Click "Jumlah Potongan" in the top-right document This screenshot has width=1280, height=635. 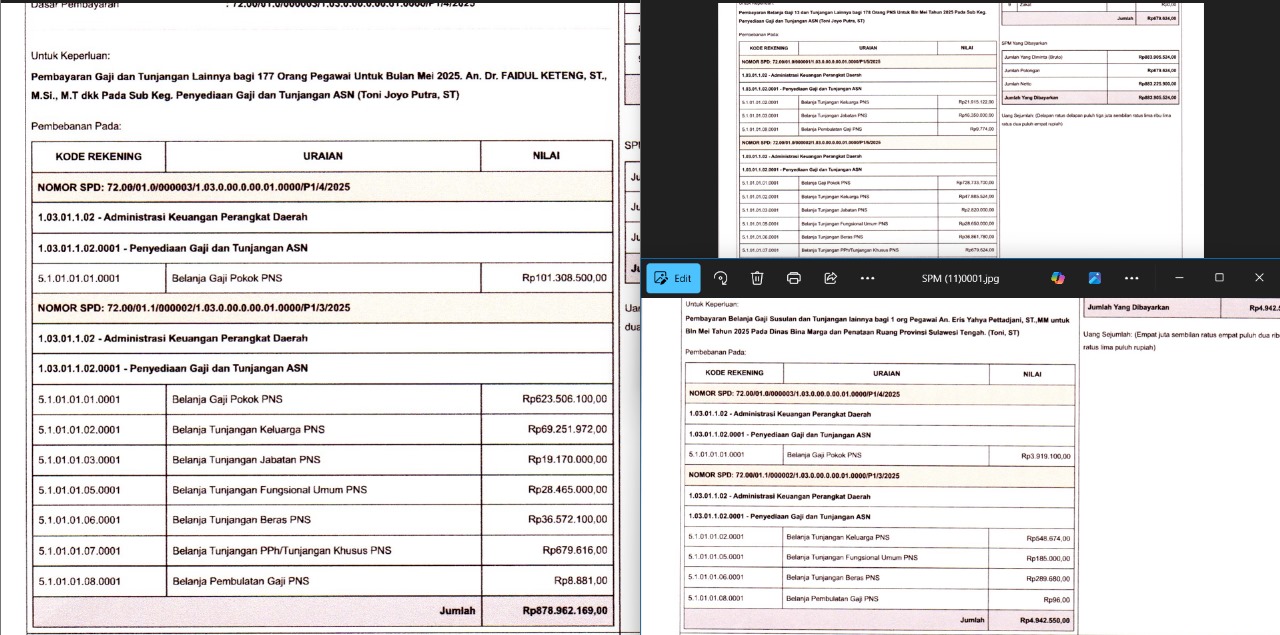coord(1023,71)
